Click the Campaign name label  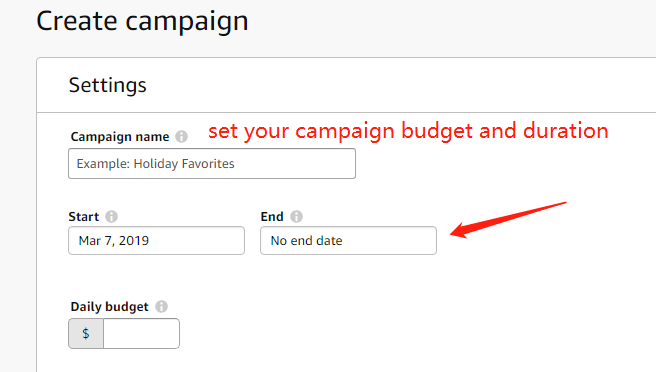tap(120, 137)
